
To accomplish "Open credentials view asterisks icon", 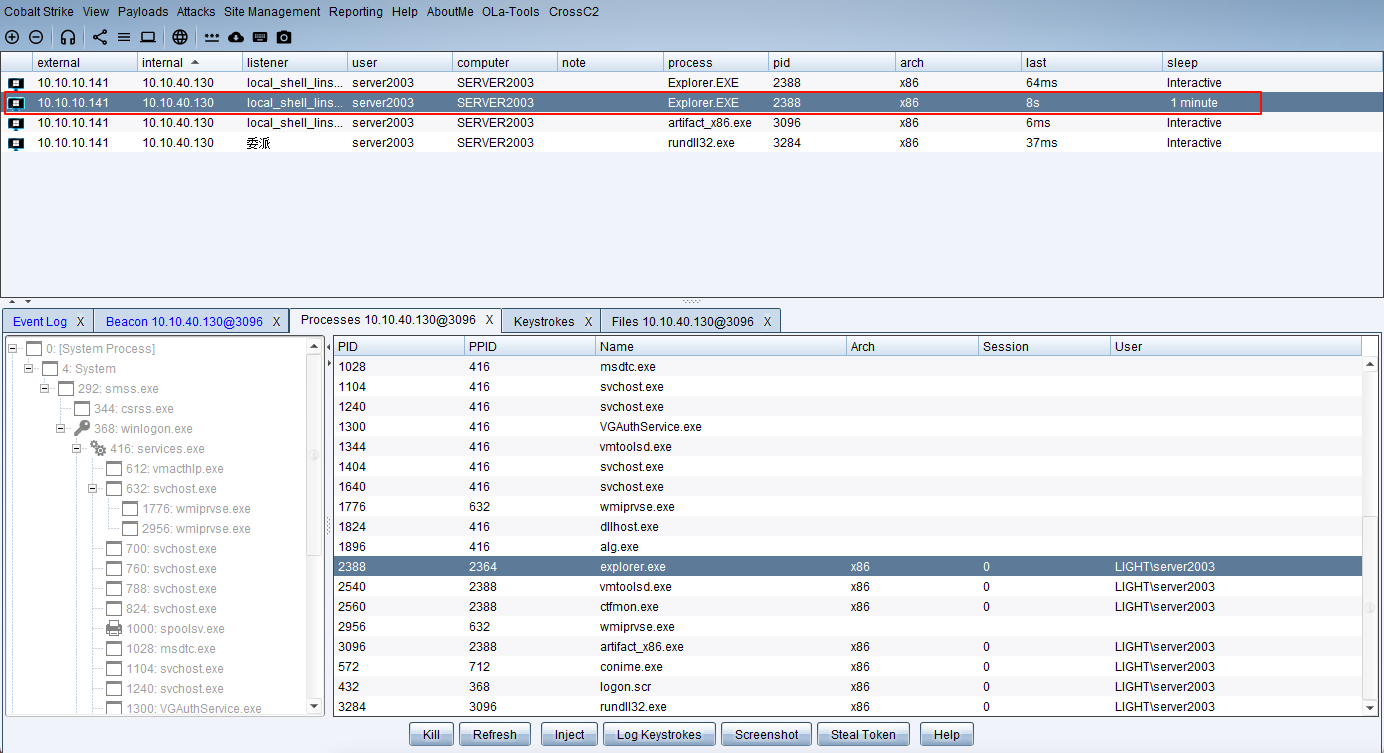I will (x=212, y=37).
